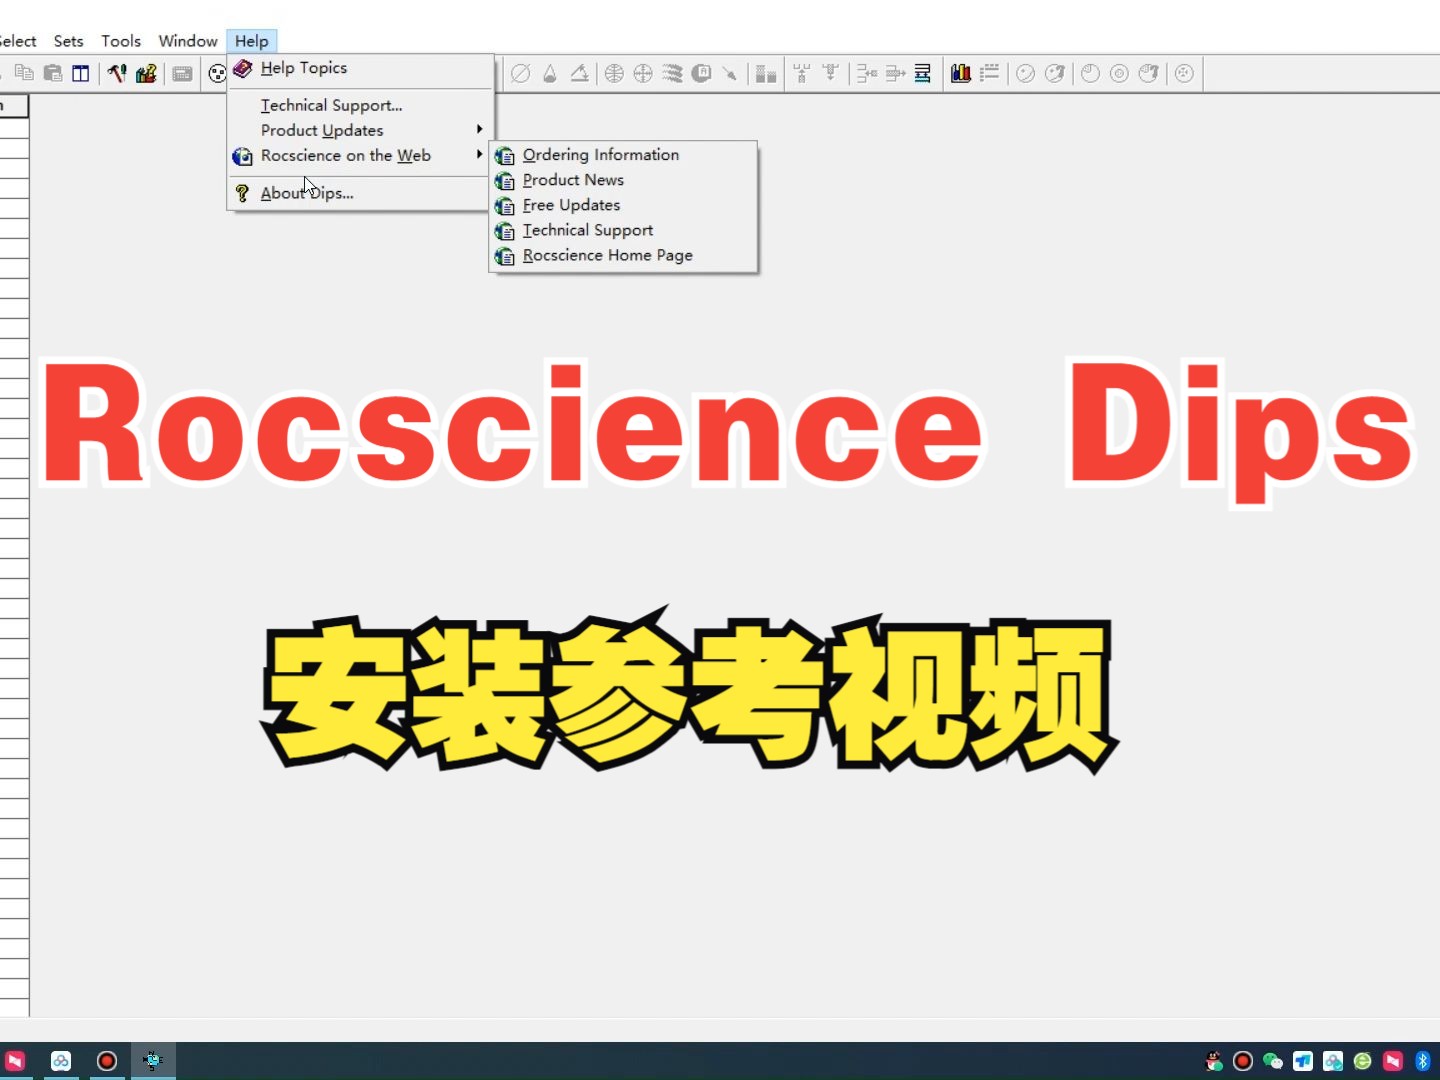Click the highlighted rows sort icon
This screenshot has height=1080, width=1440.
[x=923, y=73]
